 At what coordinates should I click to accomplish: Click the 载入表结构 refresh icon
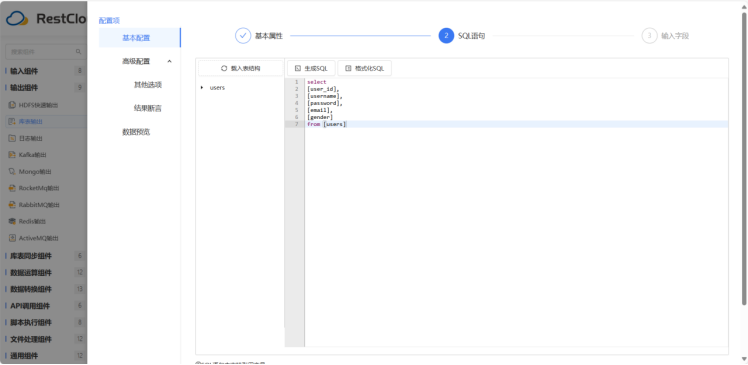pos(224,68)
